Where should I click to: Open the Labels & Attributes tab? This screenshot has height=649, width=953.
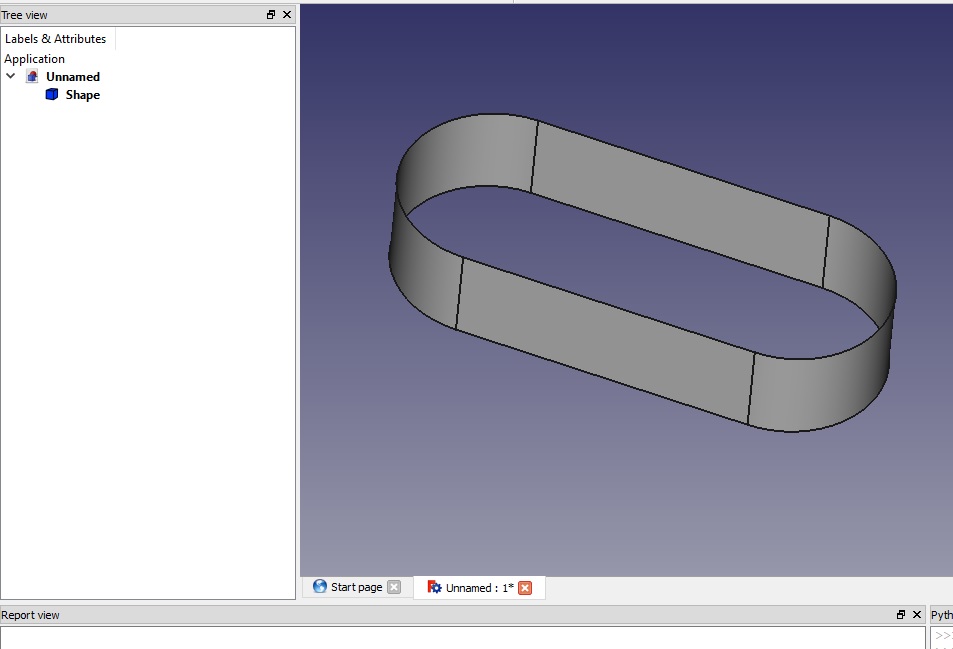(x=56, y=38)
